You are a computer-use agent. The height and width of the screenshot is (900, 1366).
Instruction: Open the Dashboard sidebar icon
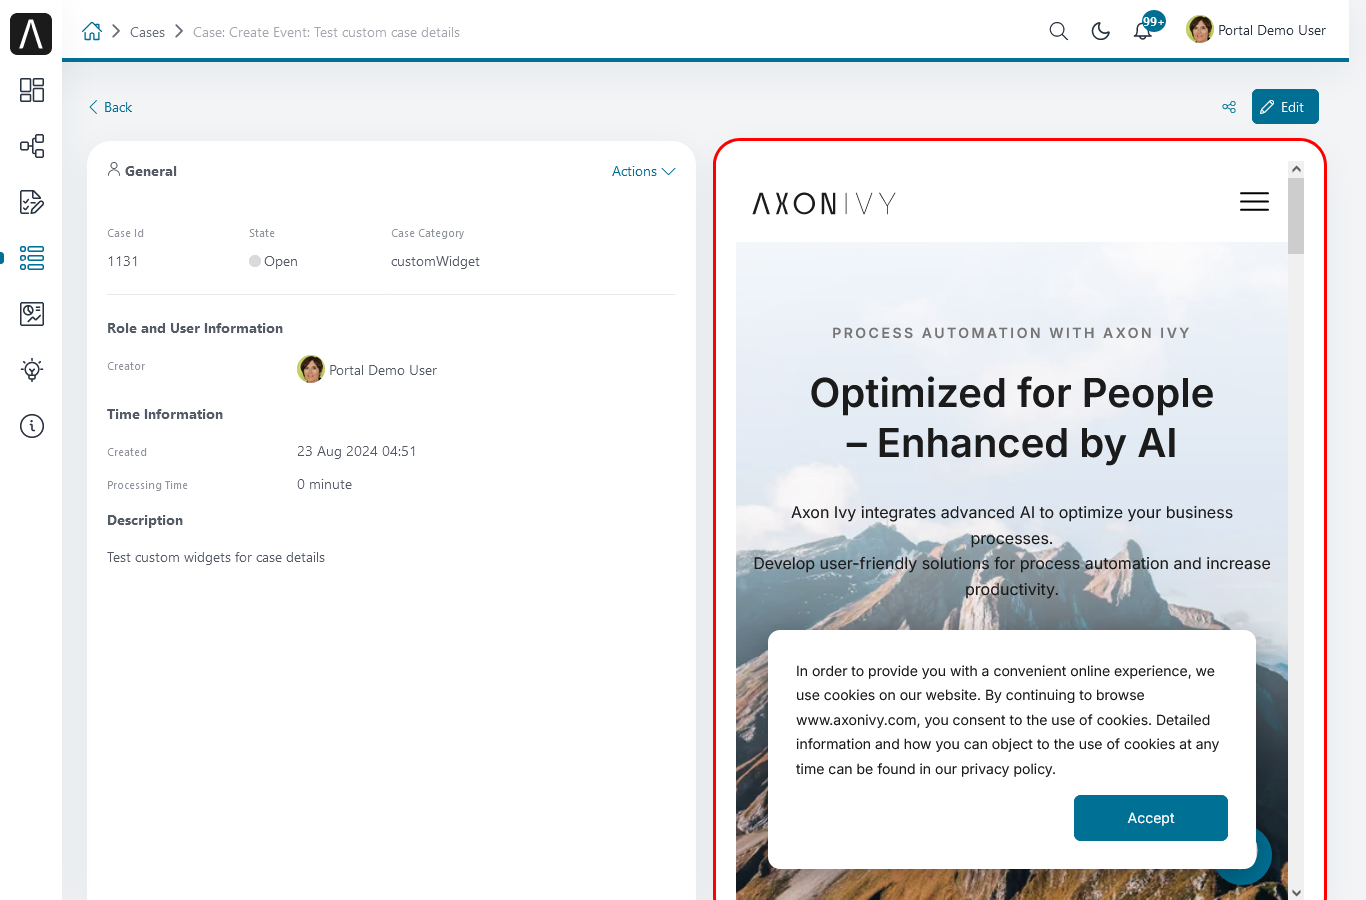pyautogui.click(x=32, y=90)
